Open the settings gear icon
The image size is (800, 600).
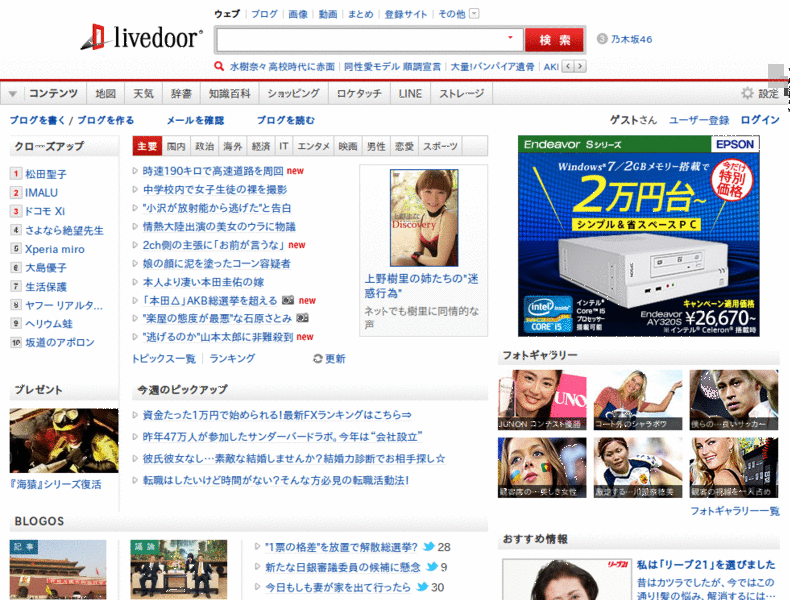[747, 93]
